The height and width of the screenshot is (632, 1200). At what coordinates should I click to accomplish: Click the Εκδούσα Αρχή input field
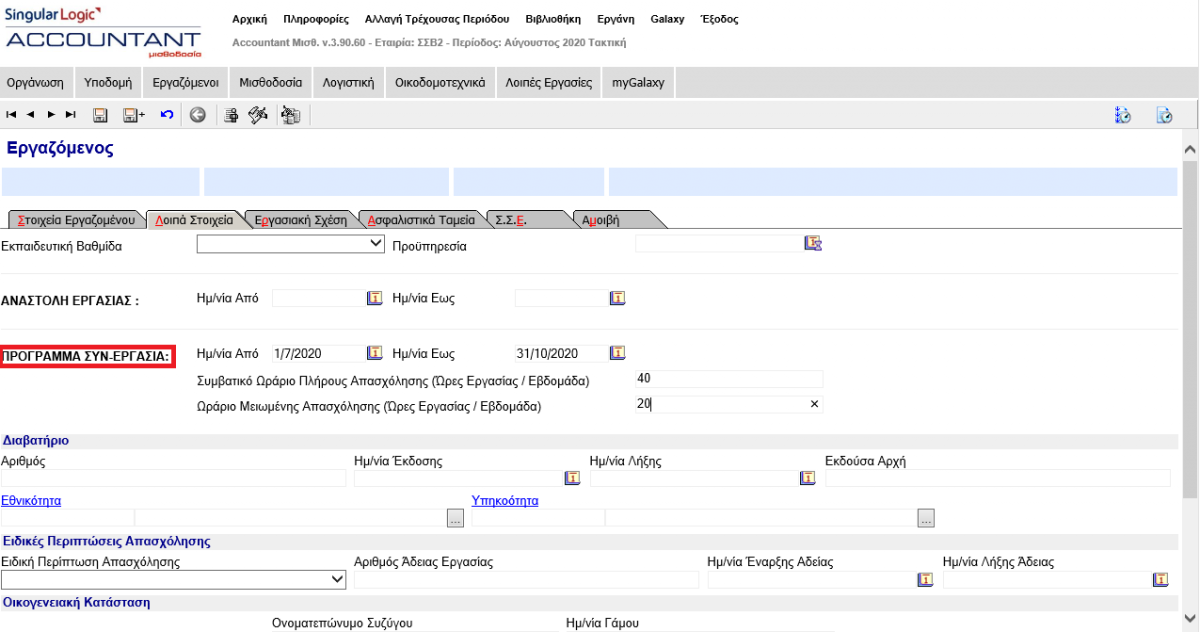coord(997,478)
